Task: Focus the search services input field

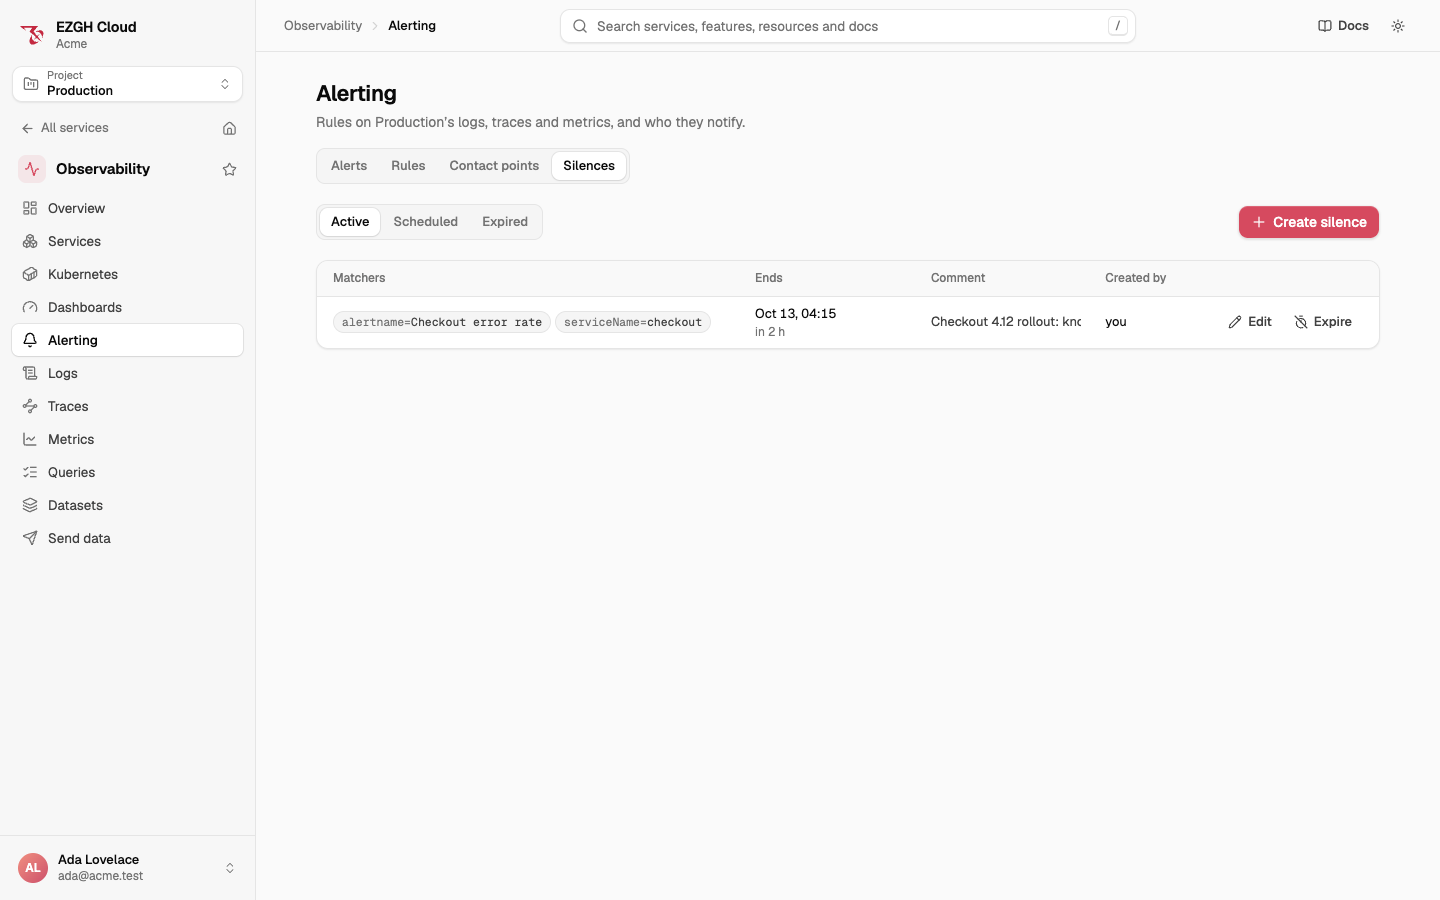Action: tap(848, 26)
